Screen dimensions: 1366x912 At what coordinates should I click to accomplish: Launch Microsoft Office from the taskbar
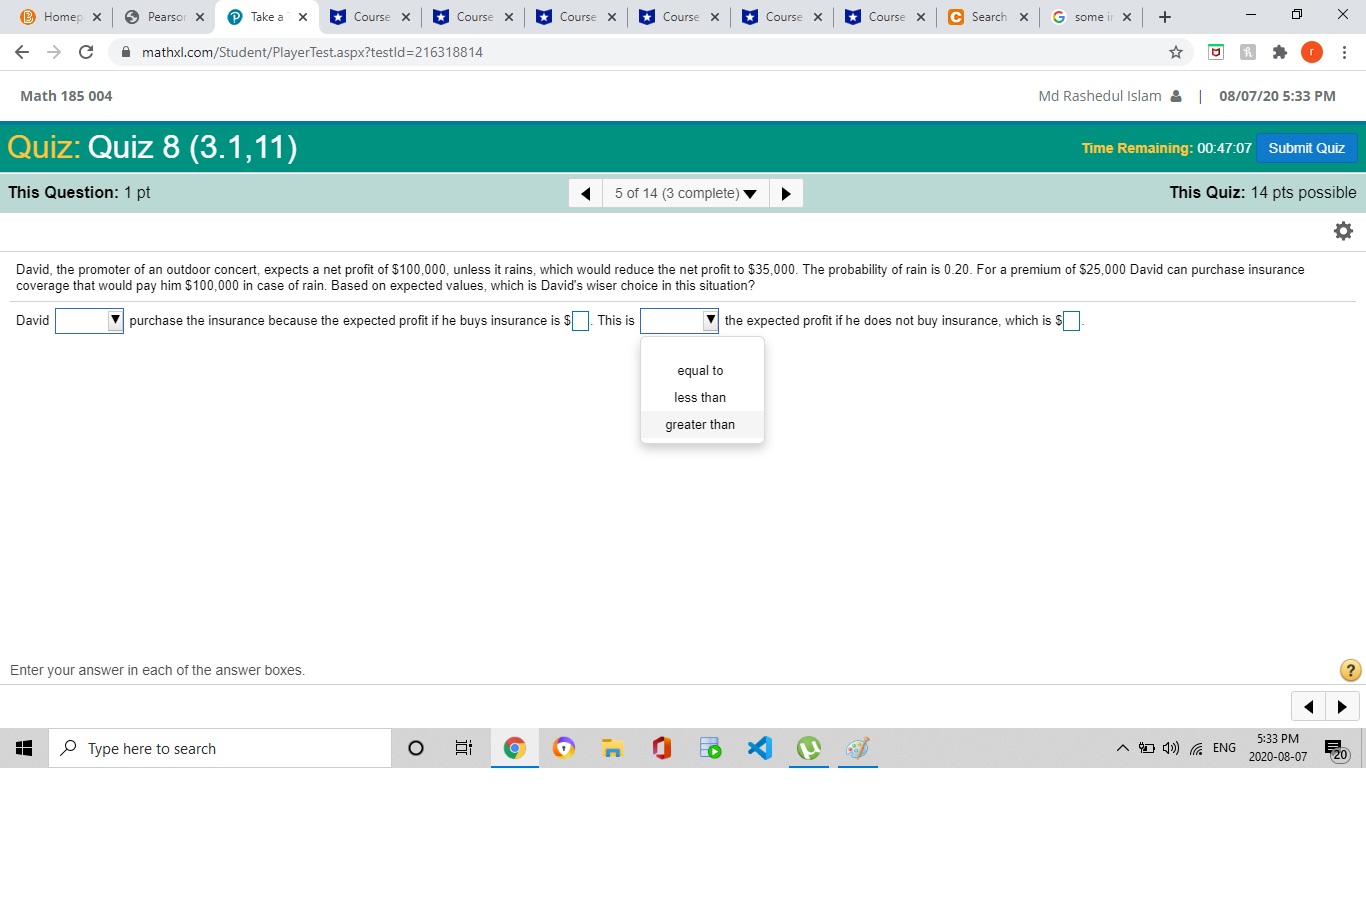[x=661, y=747]
